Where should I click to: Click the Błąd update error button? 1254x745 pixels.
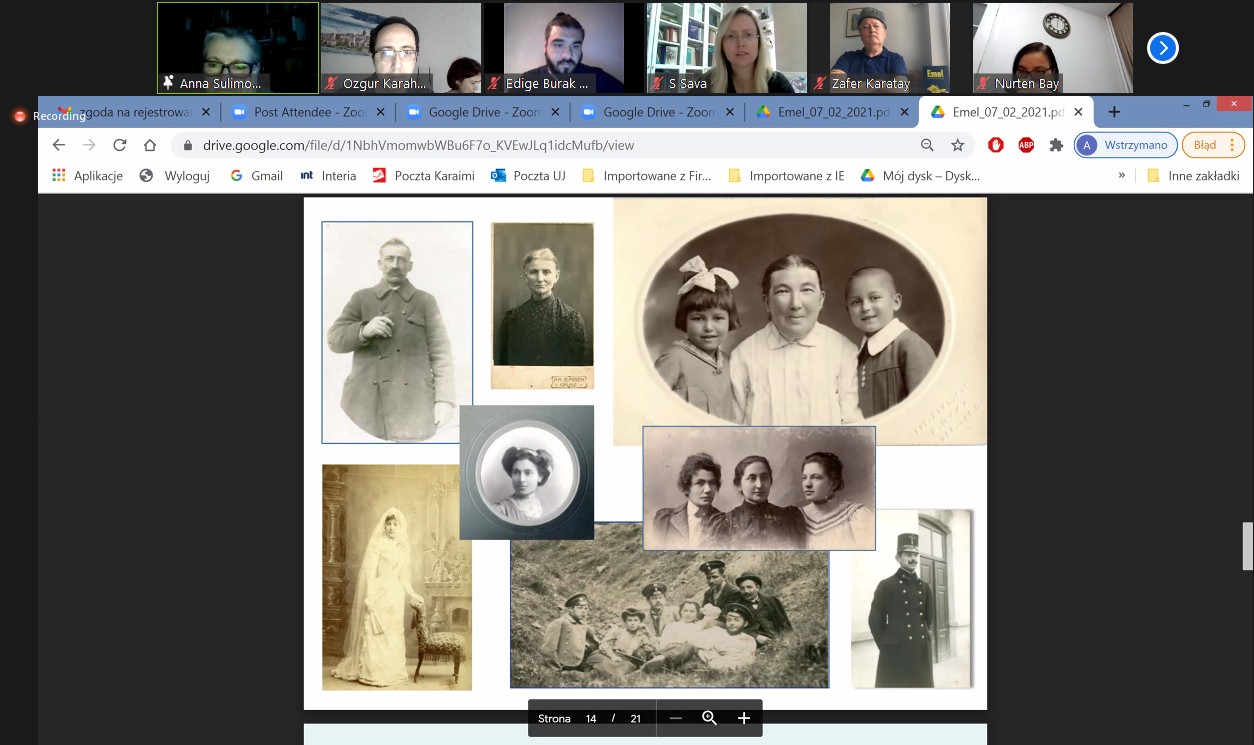(1213, 145)
